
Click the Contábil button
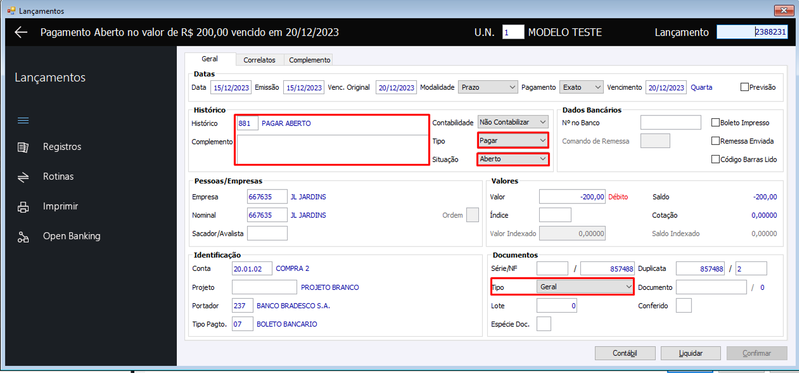(625, 353)
